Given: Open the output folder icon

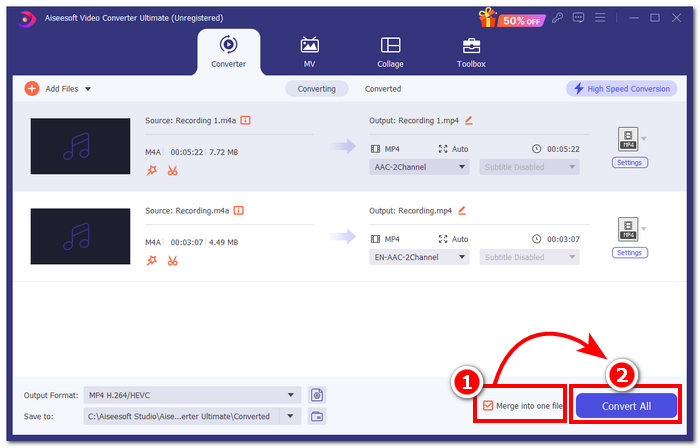Looking at the screenshot, I should (x=317, y=417).
